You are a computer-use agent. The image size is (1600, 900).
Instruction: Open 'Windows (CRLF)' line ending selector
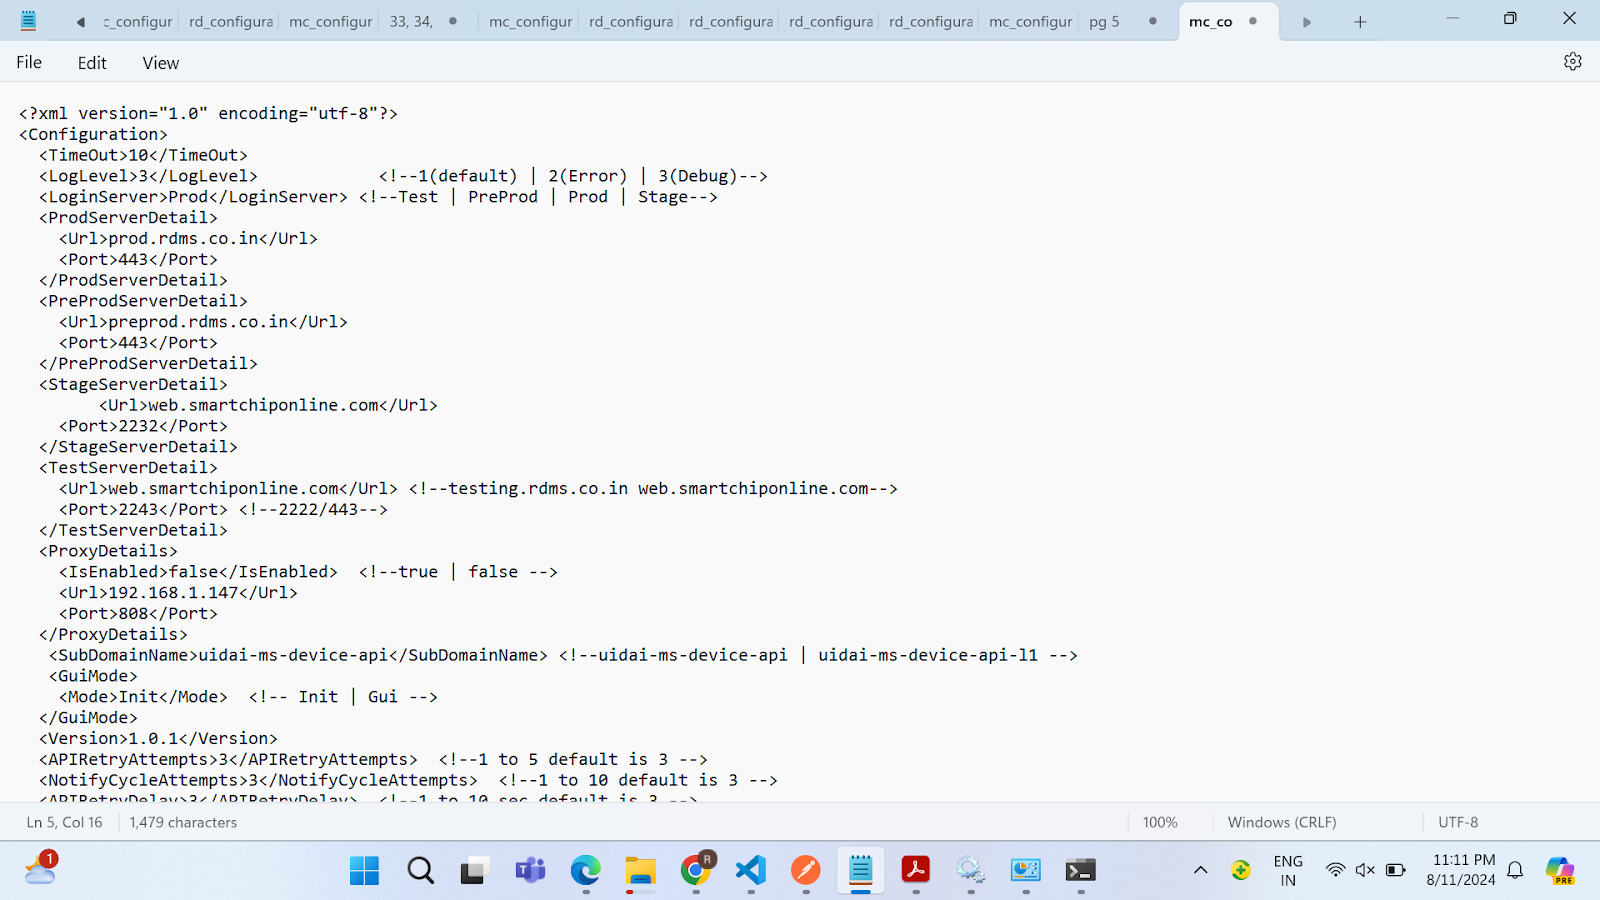coord(1282,822)
